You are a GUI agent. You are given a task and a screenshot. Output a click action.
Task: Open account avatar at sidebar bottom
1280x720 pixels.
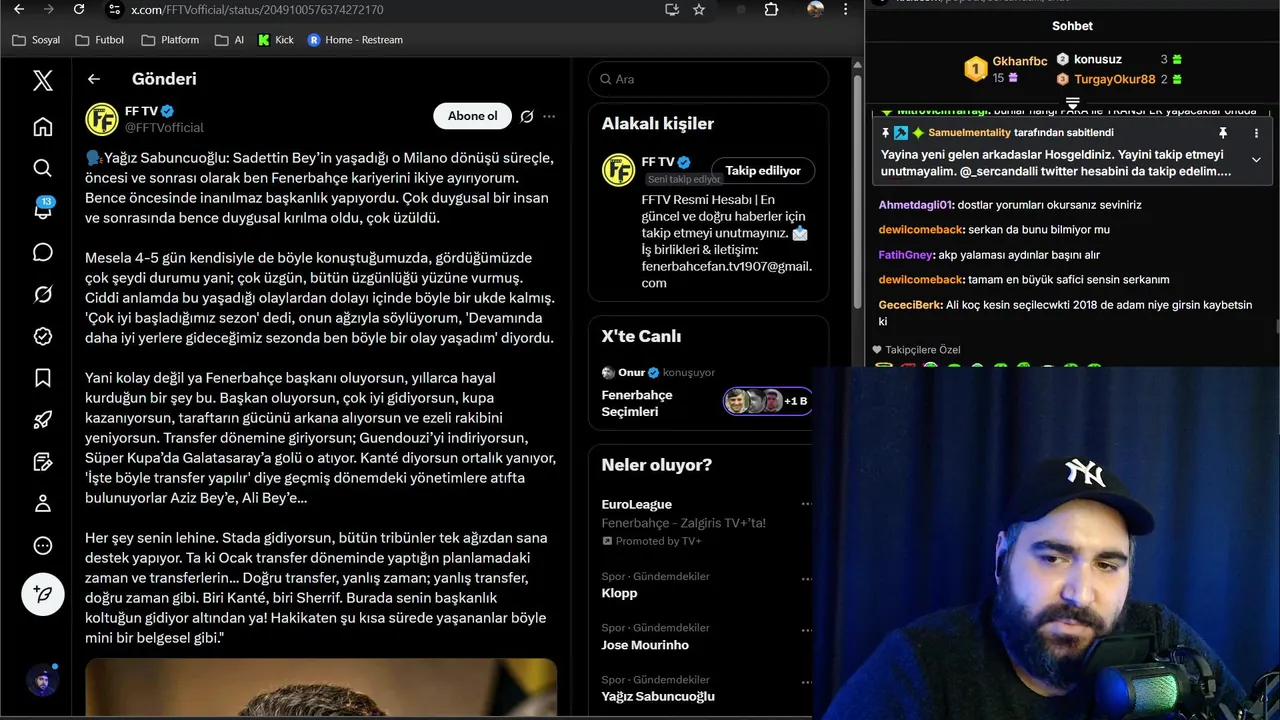(x=42, y=681)
